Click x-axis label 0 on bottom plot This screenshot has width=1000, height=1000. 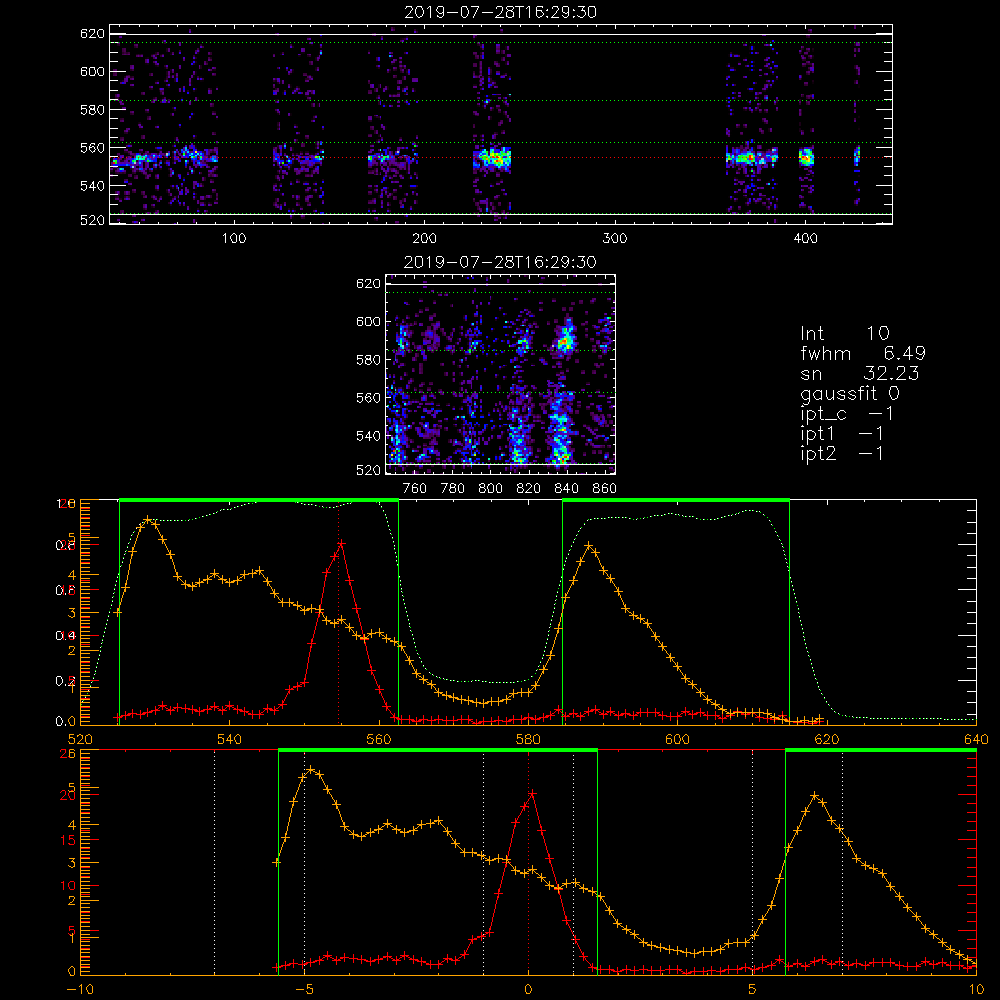click(x=528, y=989)
